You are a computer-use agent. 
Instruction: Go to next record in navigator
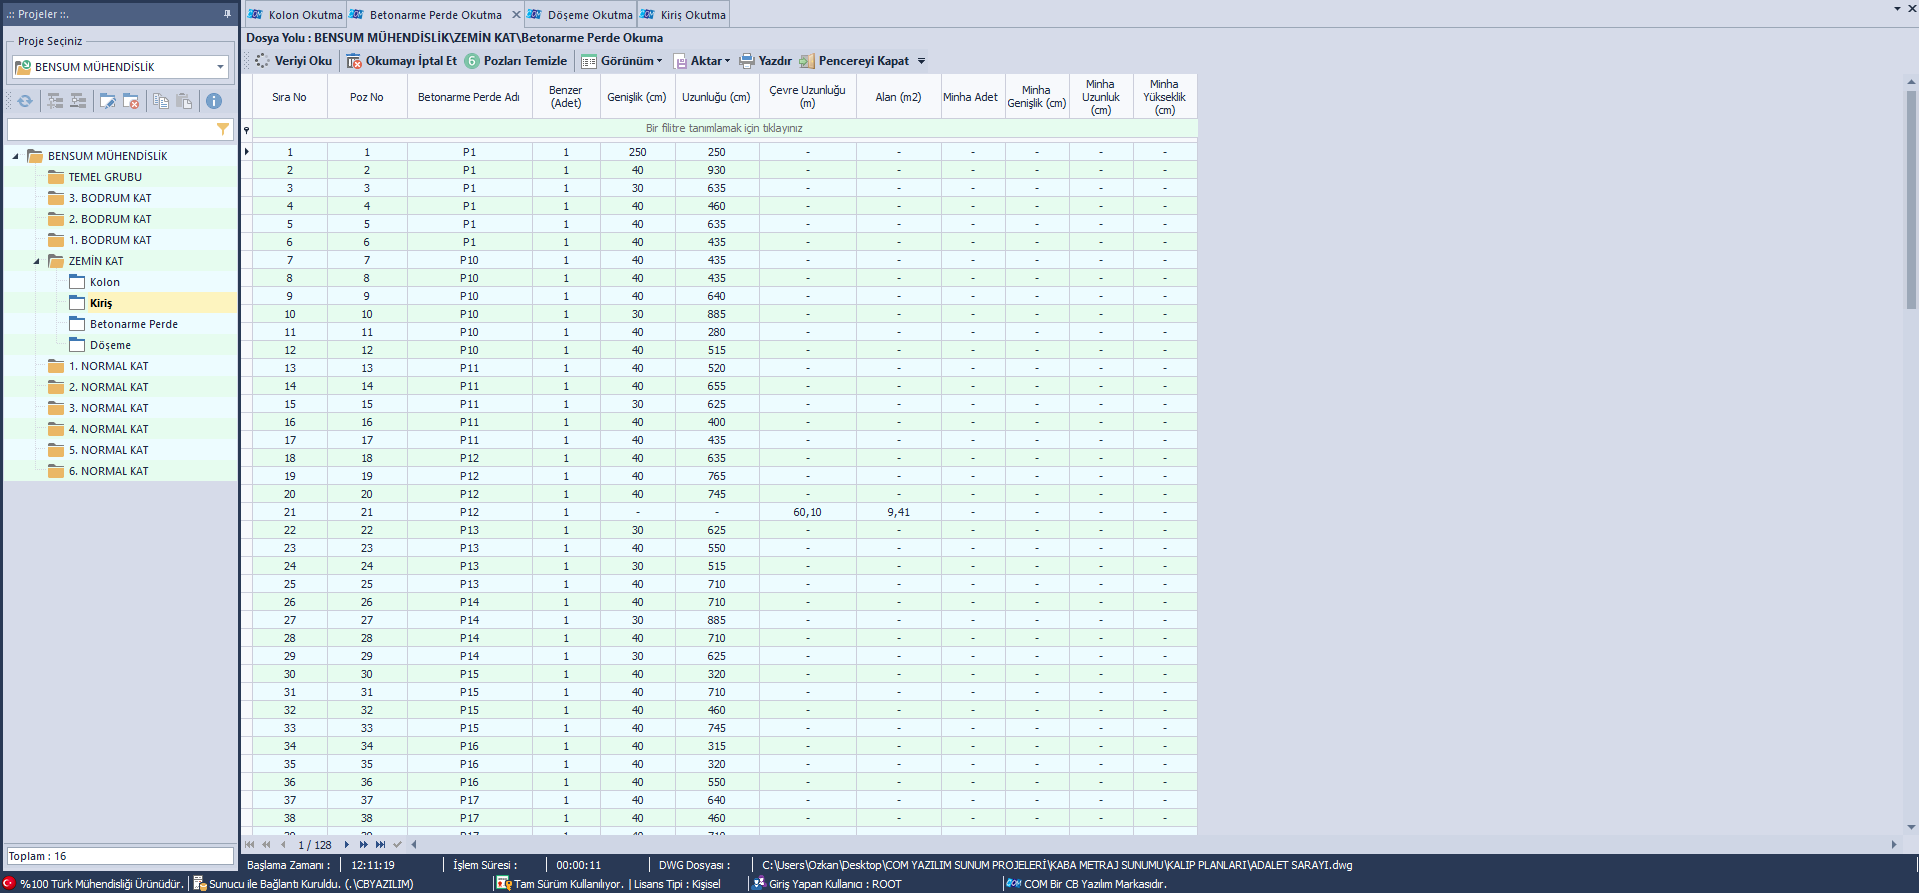pyautogui.click(x=347, y=845)
